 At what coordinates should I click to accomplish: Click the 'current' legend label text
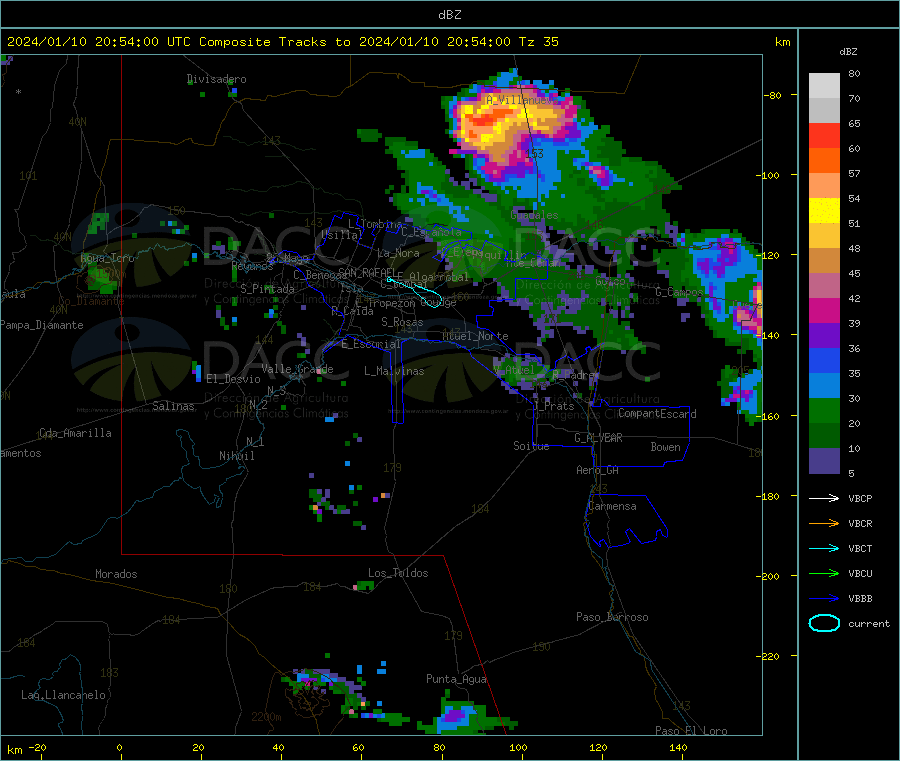869,623
